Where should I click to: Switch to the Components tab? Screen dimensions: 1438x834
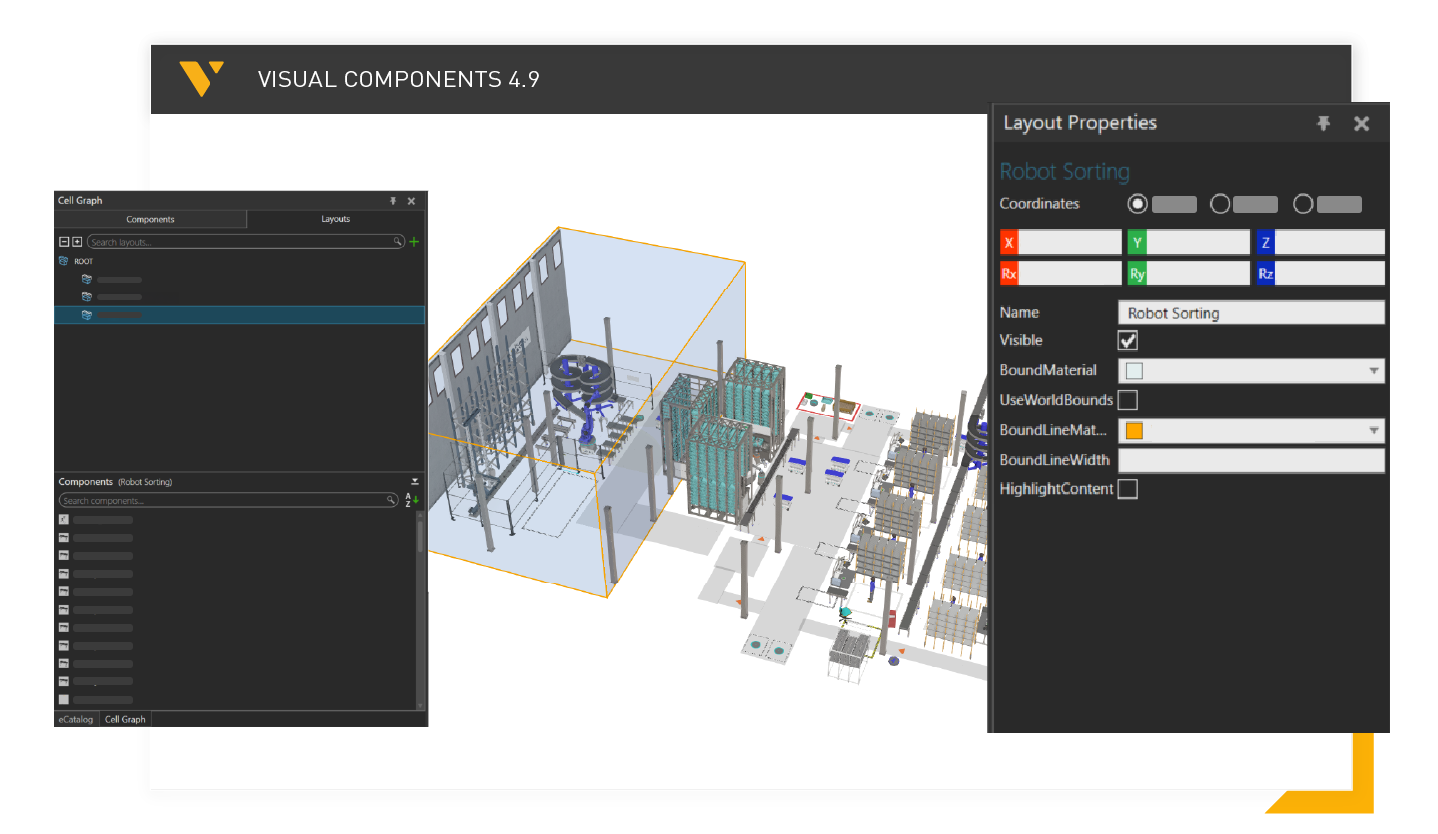[150, 219]
